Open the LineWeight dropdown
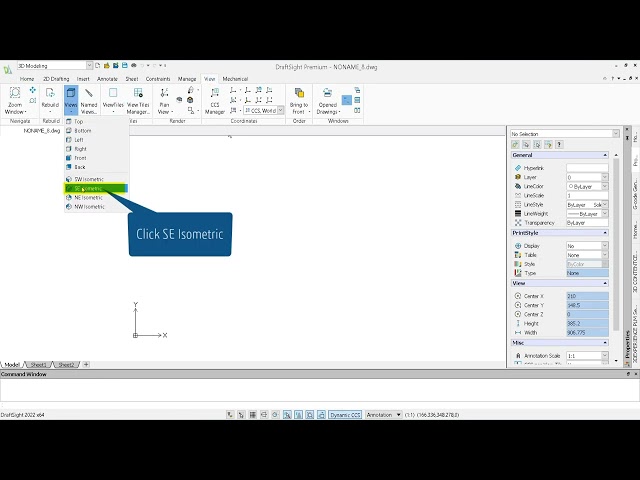 [604, 213]
